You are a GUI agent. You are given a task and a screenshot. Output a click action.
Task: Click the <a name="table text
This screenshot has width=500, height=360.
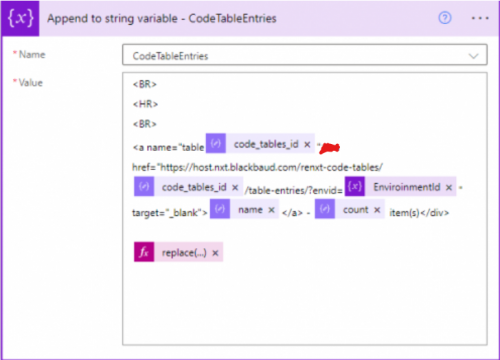(x=168, y=147)
